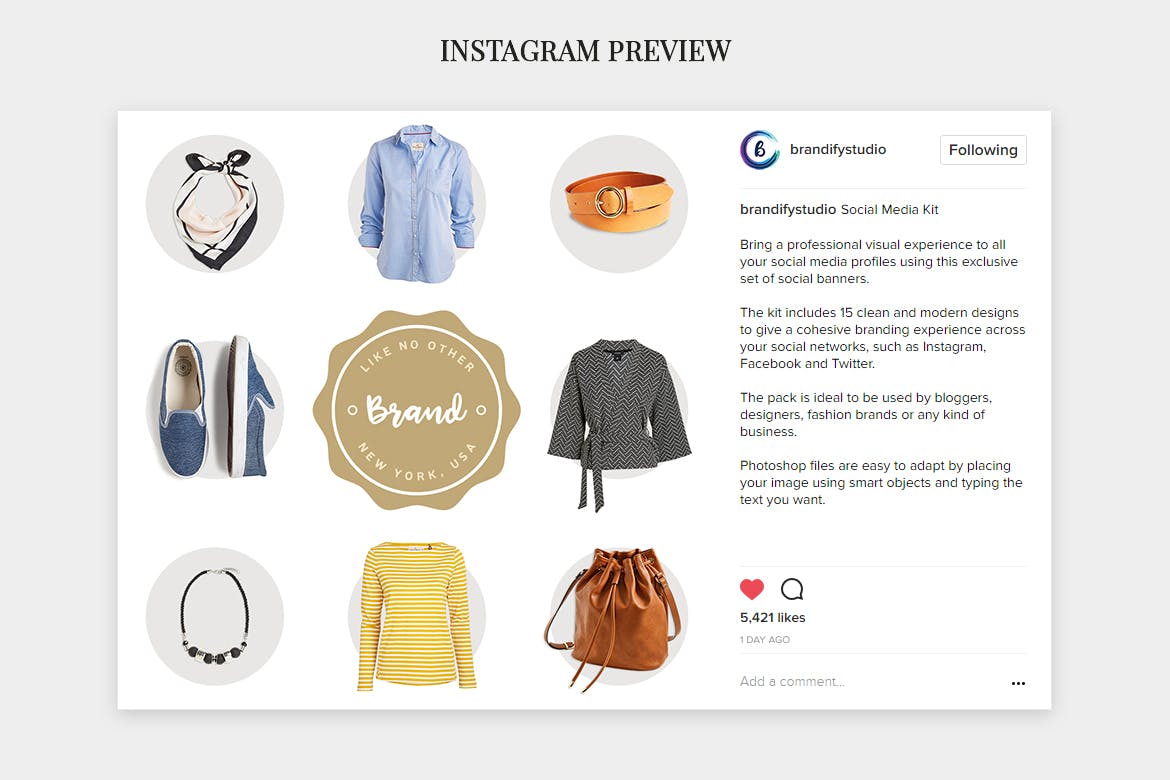
Task: Select the yellow striped top image
Action: [x=416, y=617]
